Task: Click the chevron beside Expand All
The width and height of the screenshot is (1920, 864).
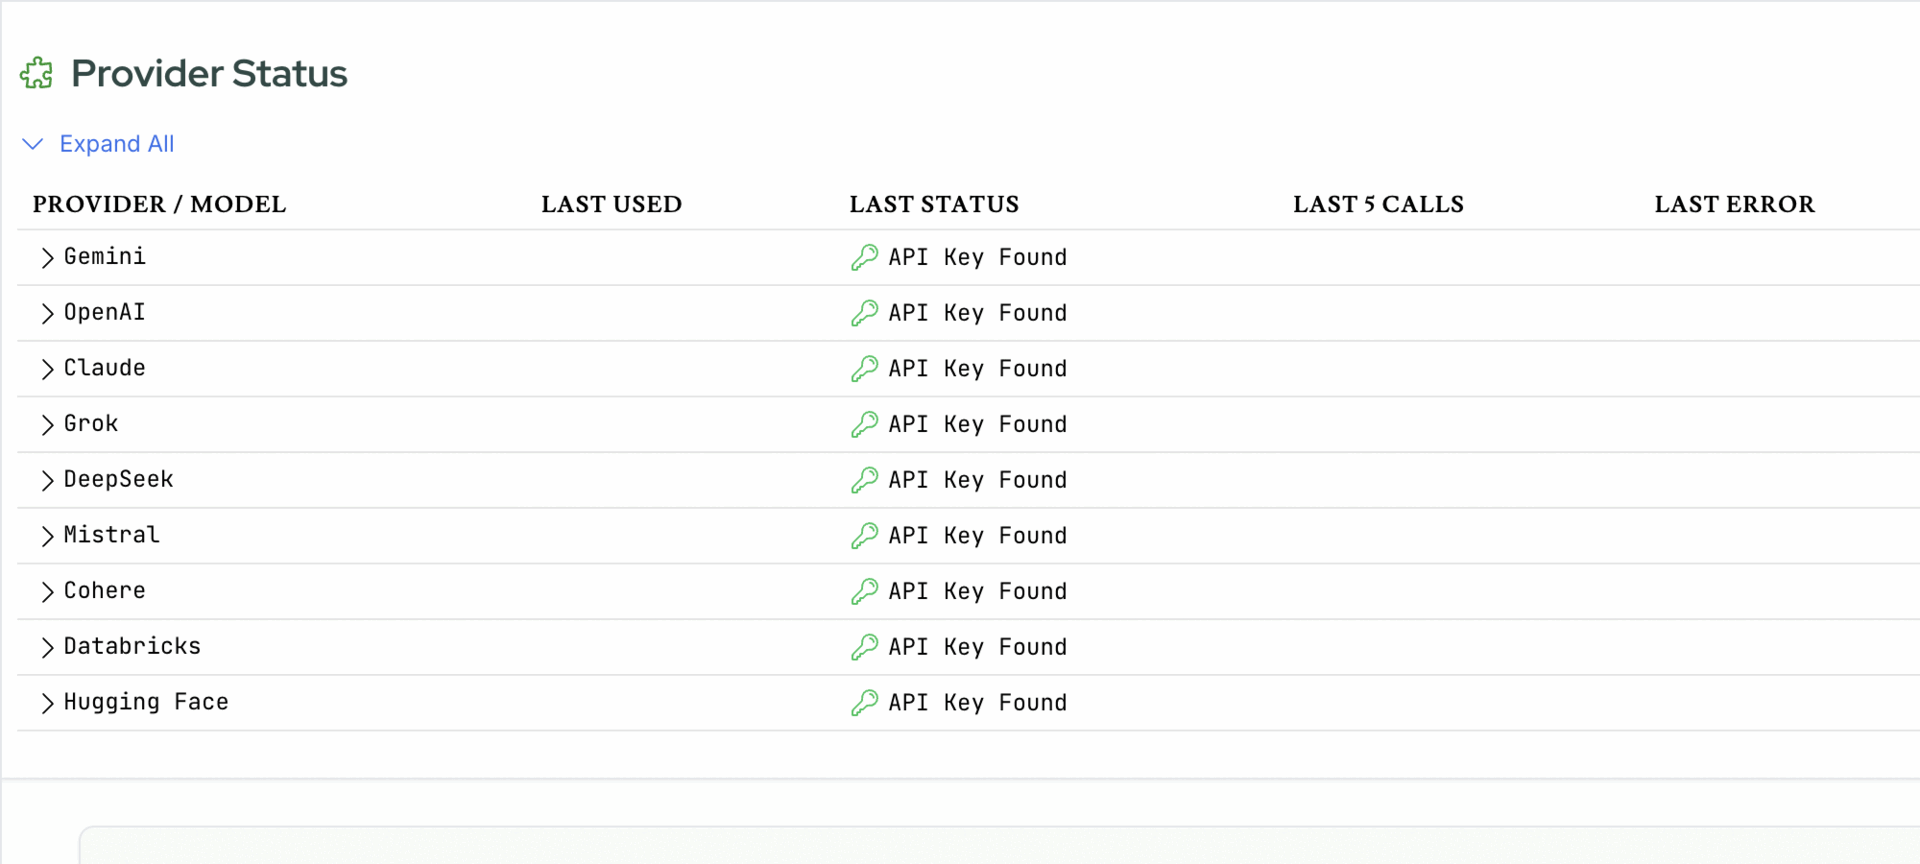Action: (x=33, y=144)
